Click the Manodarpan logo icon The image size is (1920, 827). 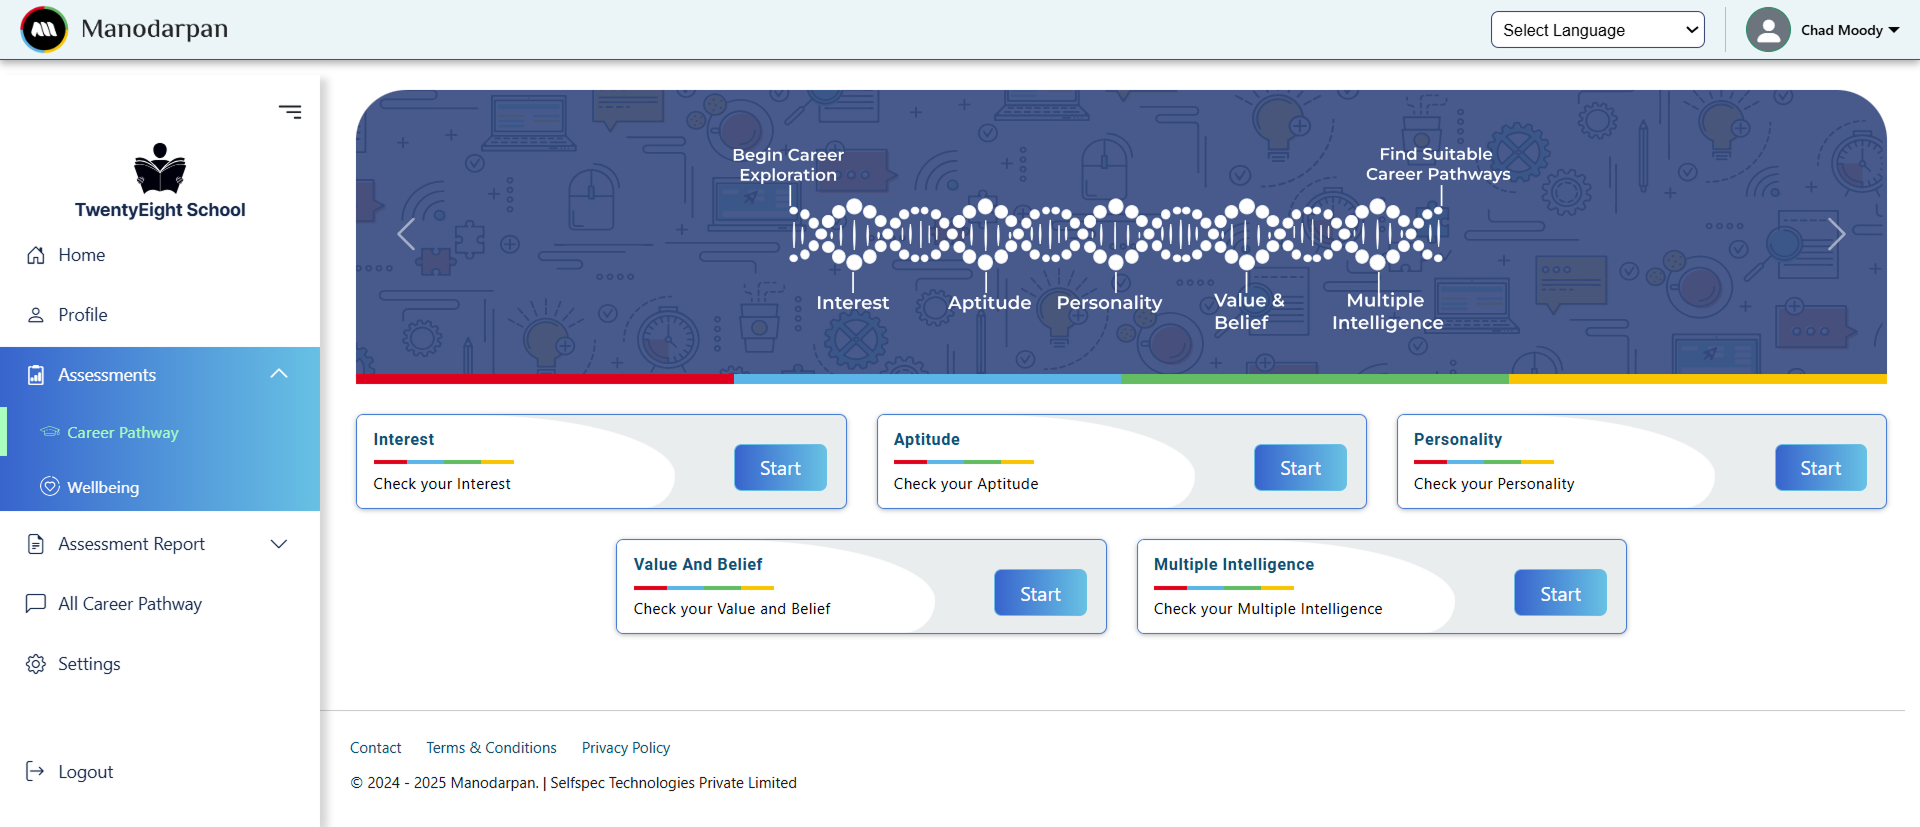click(x=44, y=29)
